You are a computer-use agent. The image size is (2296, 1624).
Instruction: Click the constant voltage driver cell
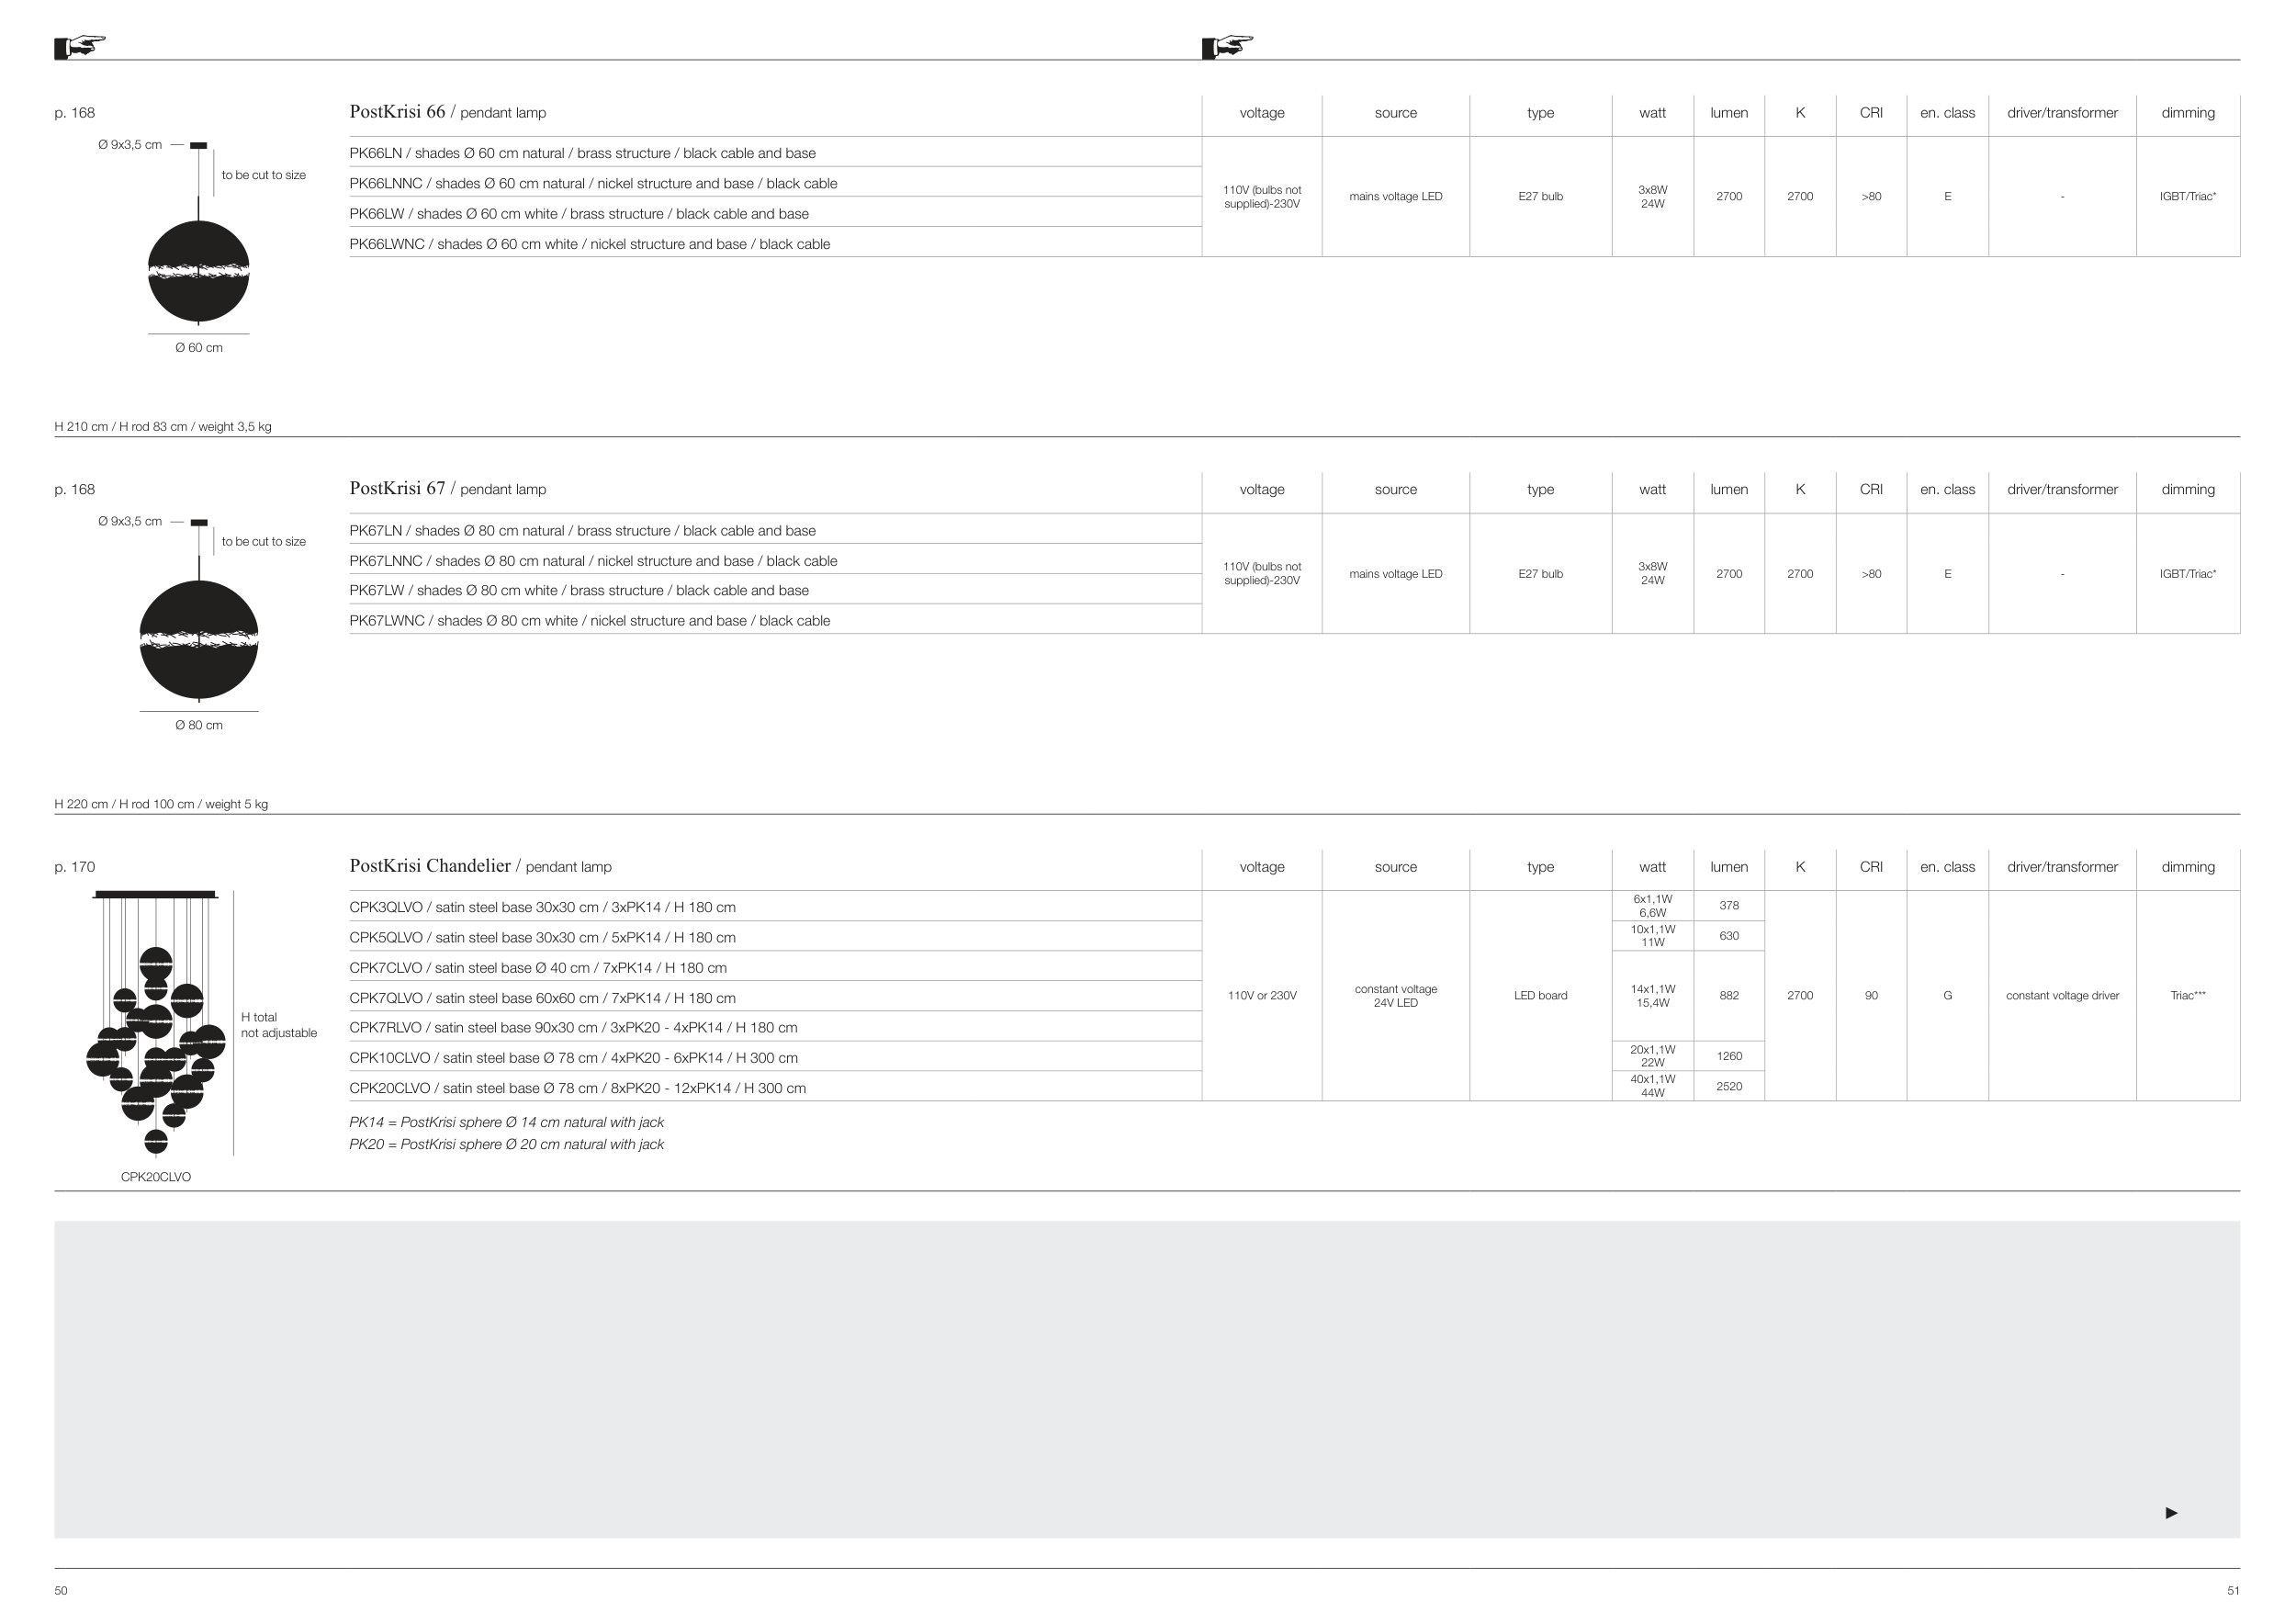point(2062,995)
